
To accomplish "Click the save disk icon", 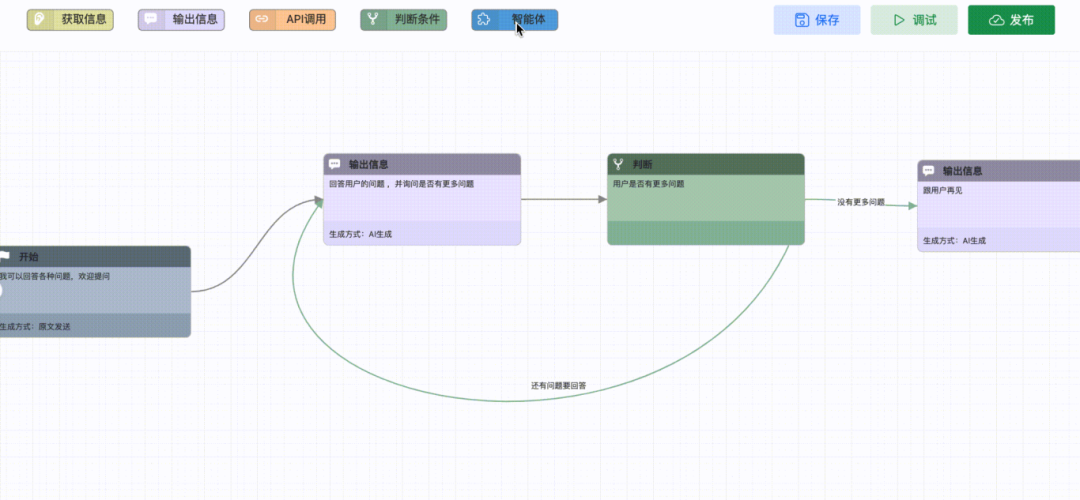I will click(x=801, y=20).
